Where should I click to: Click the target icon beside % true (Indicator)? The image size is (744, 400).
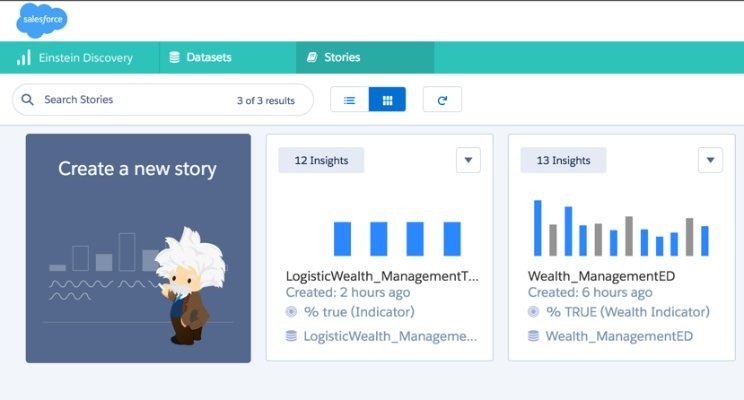click(291, 312)
